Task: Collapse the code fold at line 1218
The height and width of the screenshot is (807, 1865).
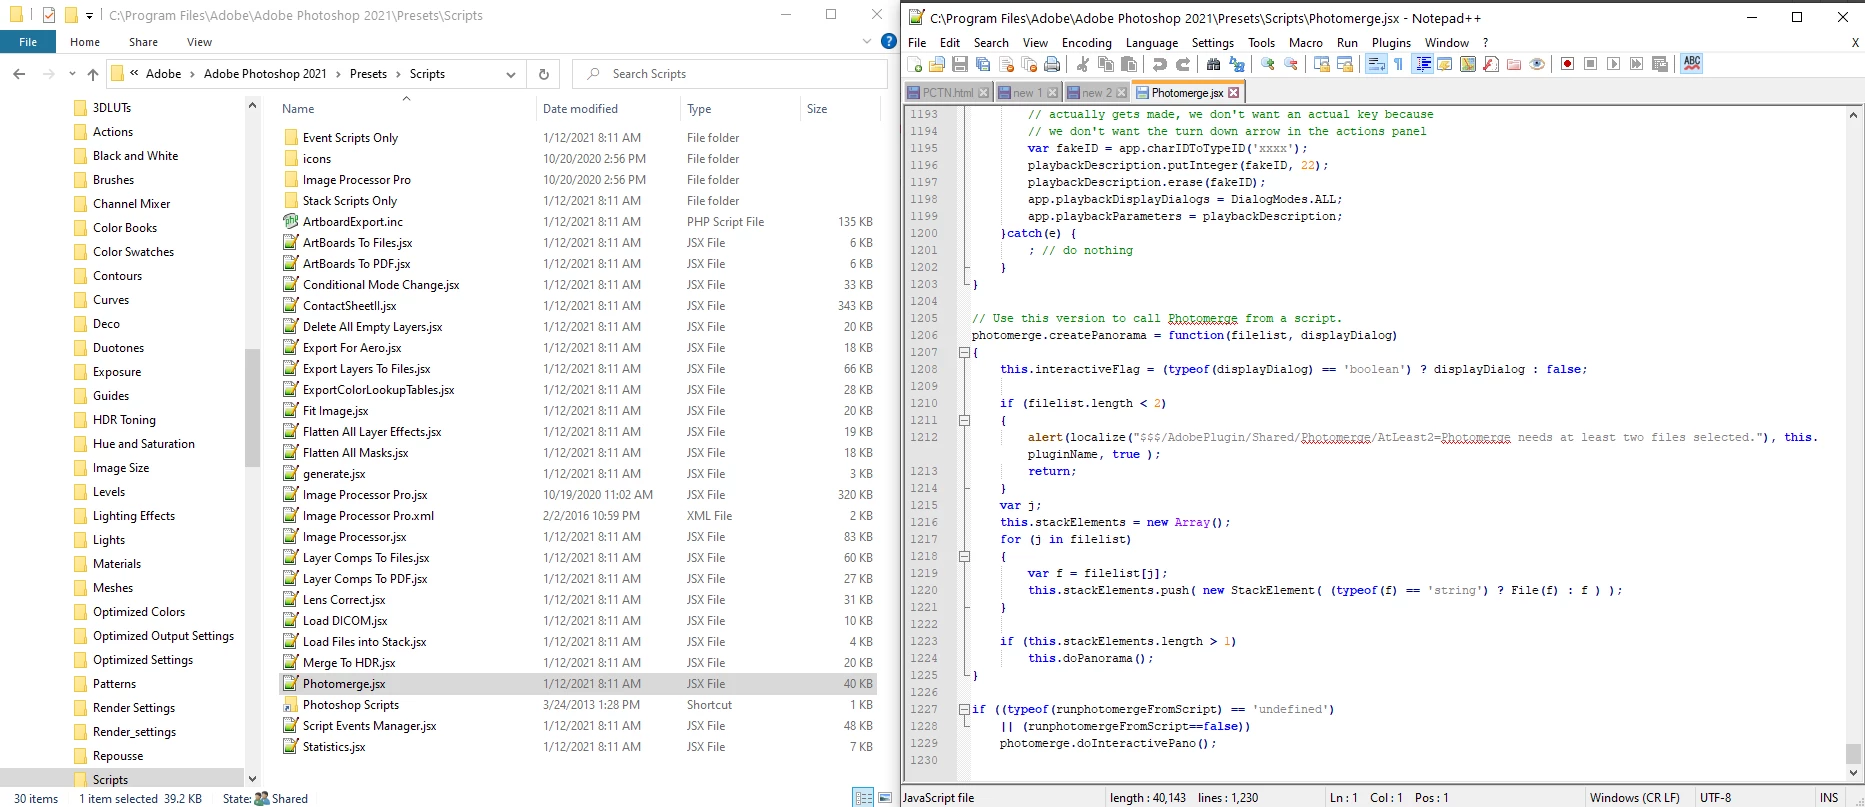Action: 964,556
